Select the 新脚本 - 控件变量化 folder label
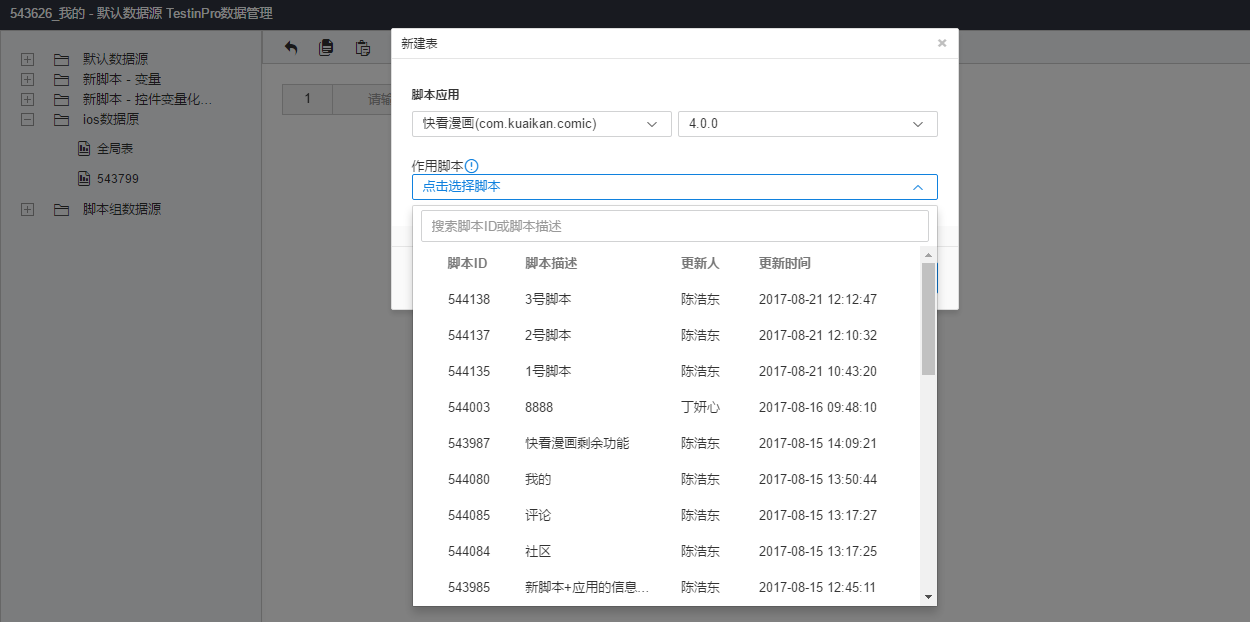The width and height of the screenshot is (1250, 622). (x=148, y=99)
